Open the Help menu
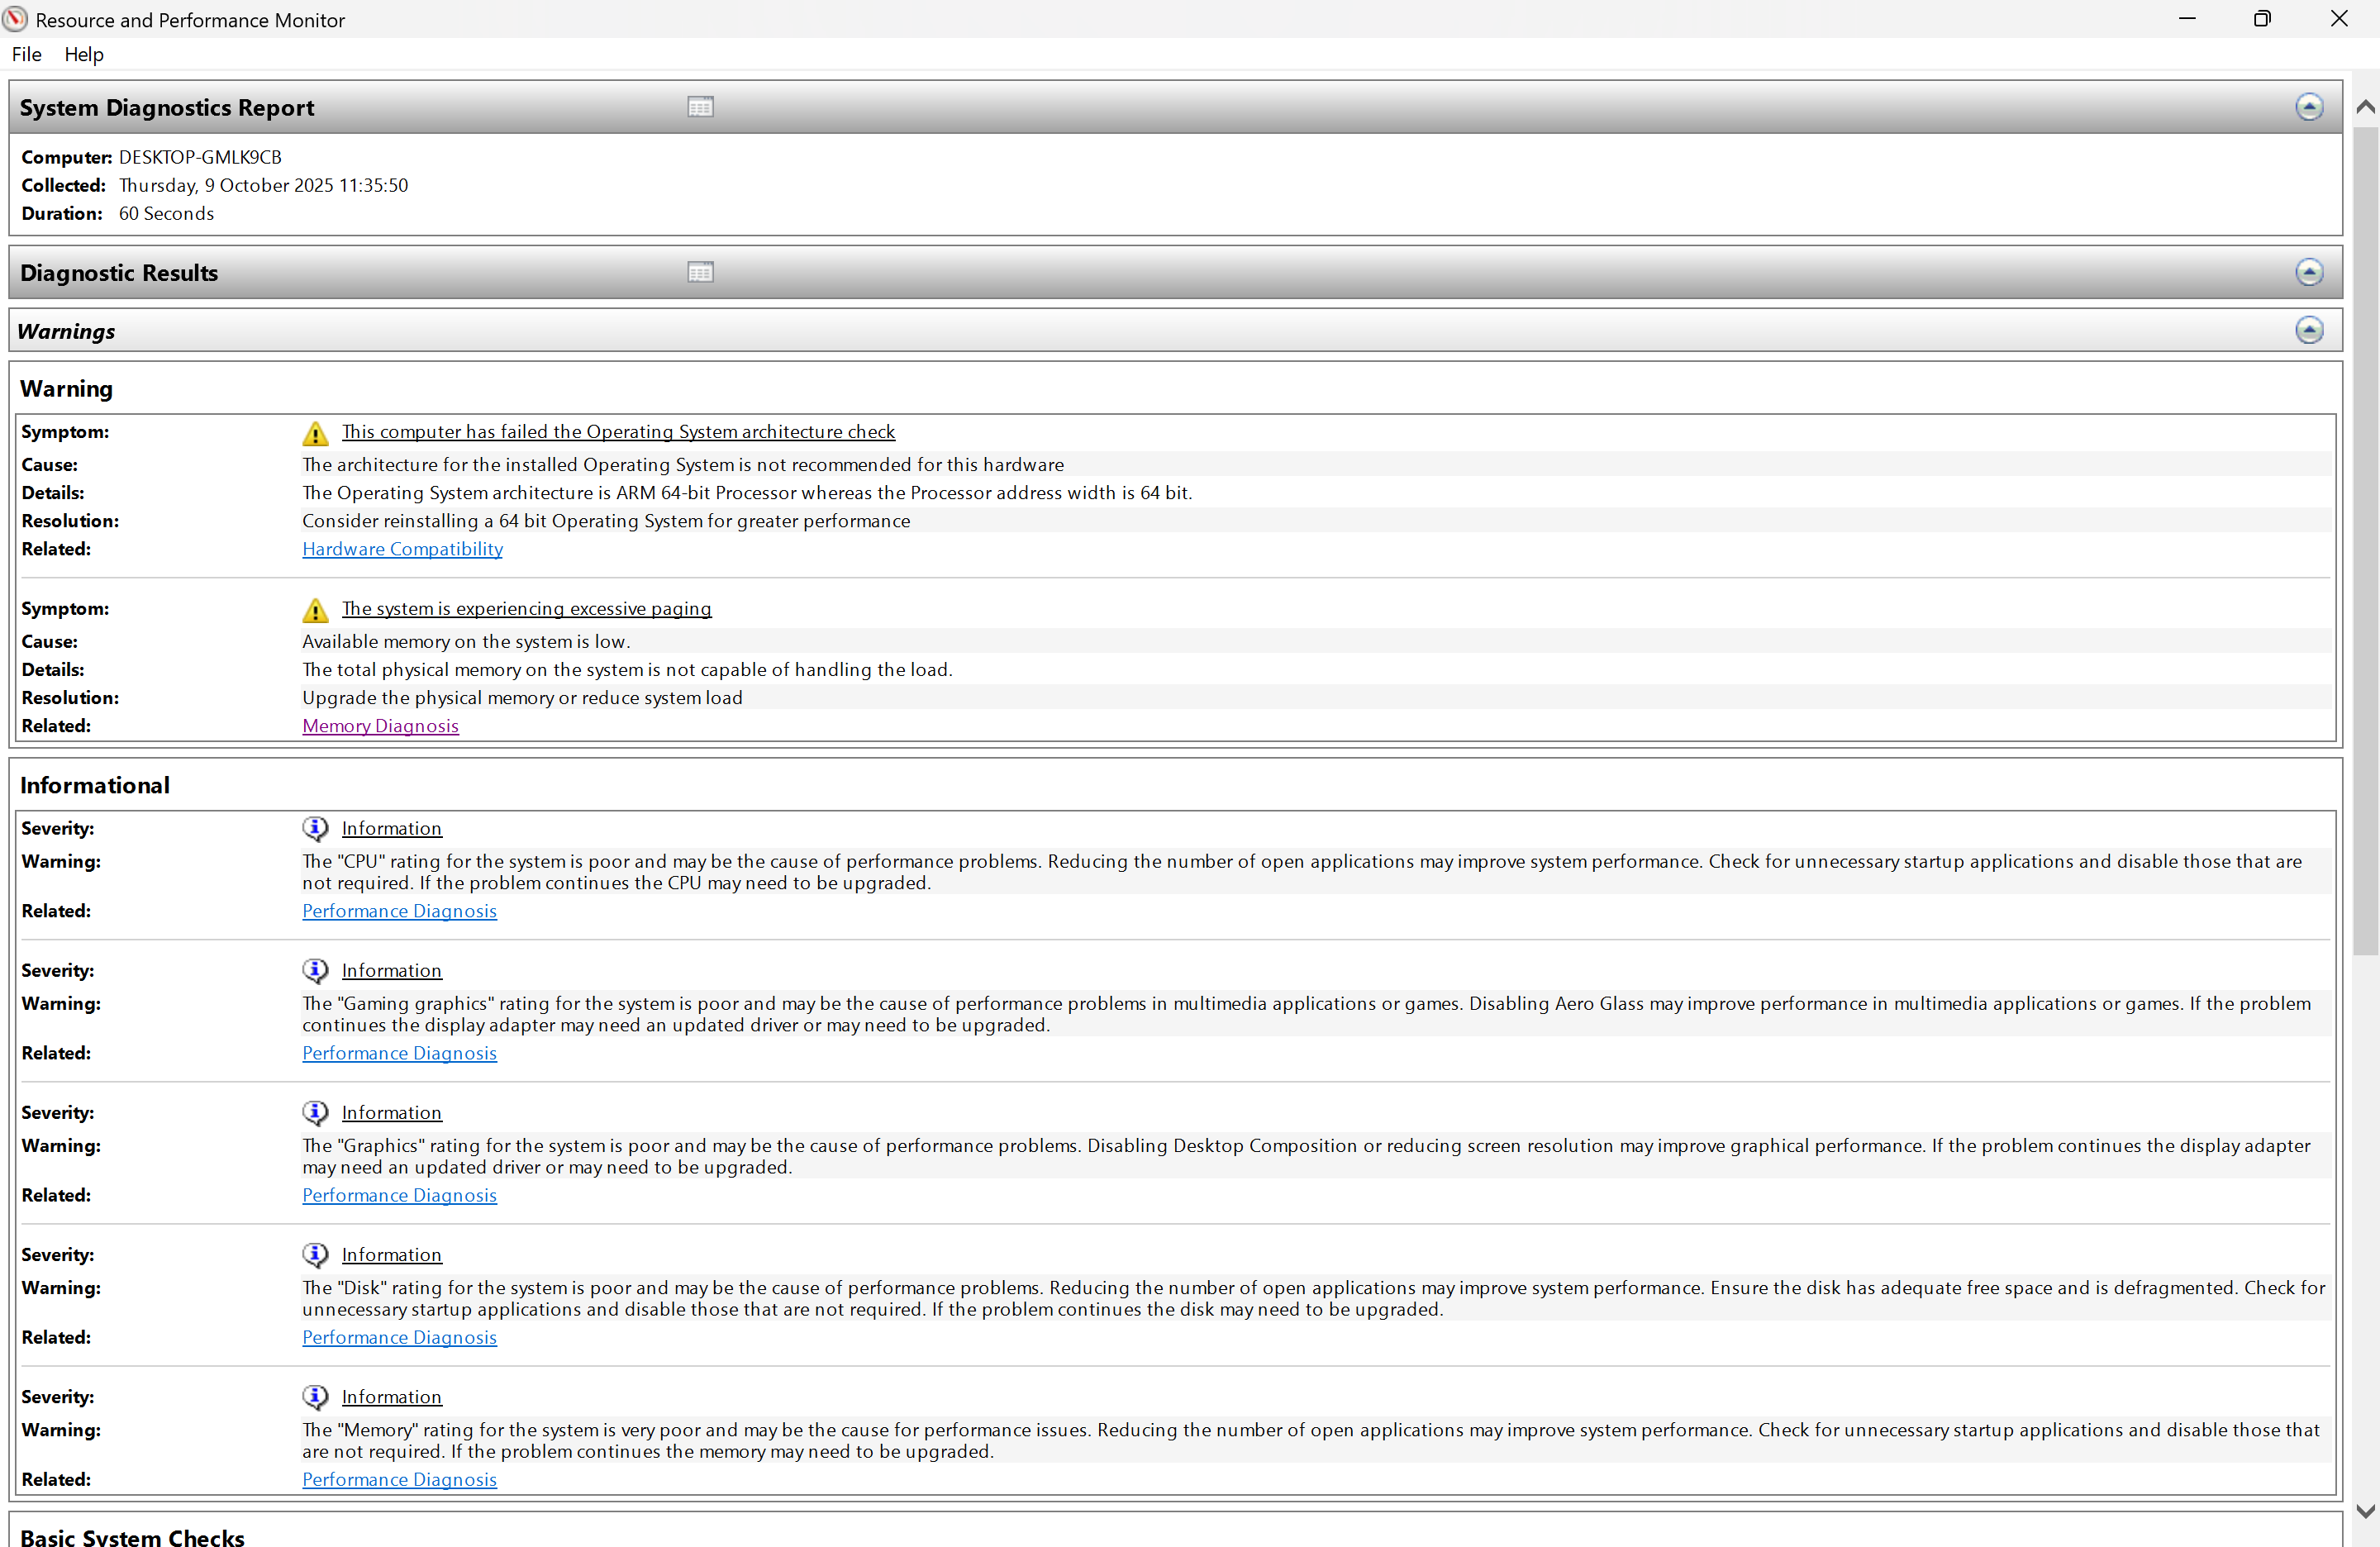Screen dimensions: 2380x1547 point(84,54)
